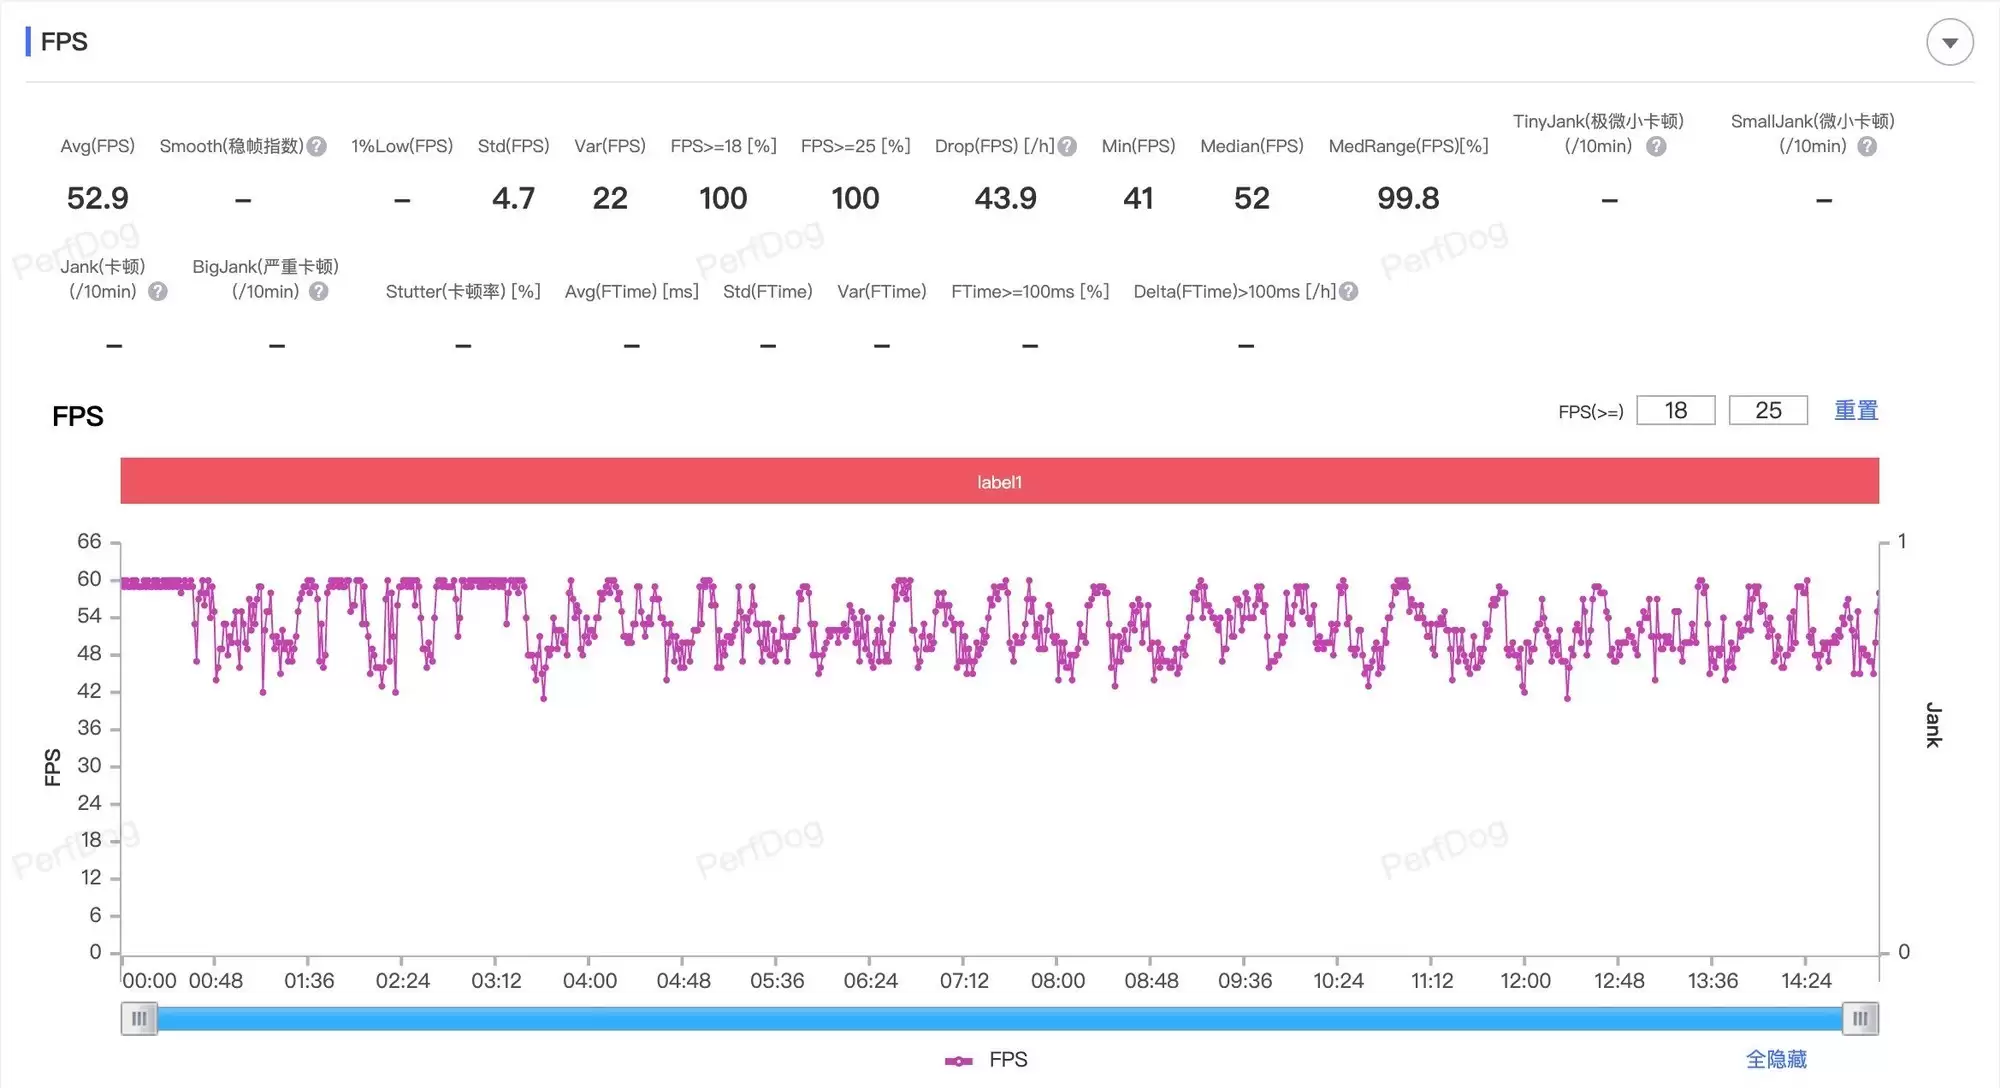Click TinyJank(极微小卡顿) help question icon
The image size is (2000, 1088).
(x=1656, y=146)
